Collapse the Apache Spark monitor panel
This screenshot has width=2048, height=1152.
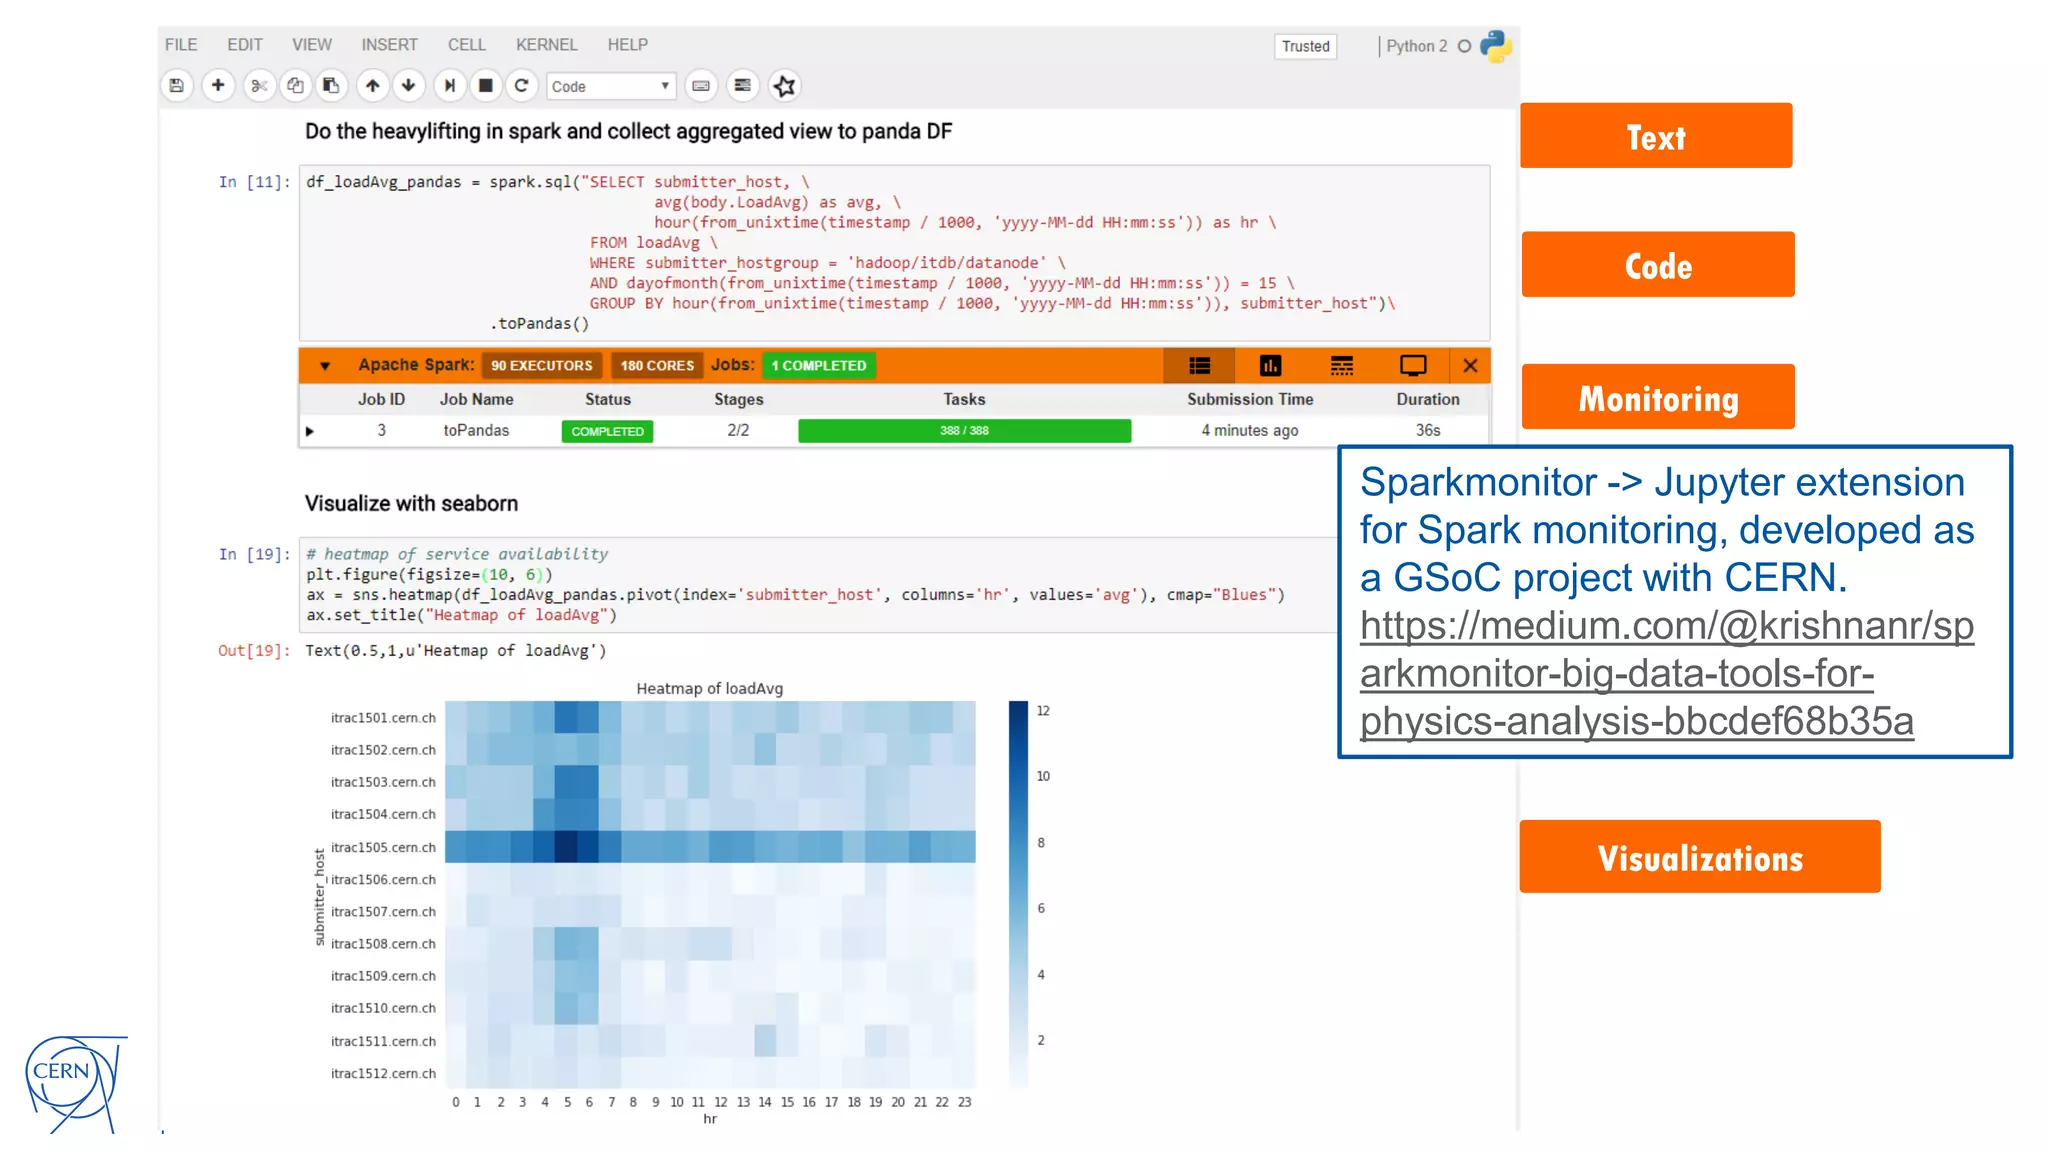(325, 366)
